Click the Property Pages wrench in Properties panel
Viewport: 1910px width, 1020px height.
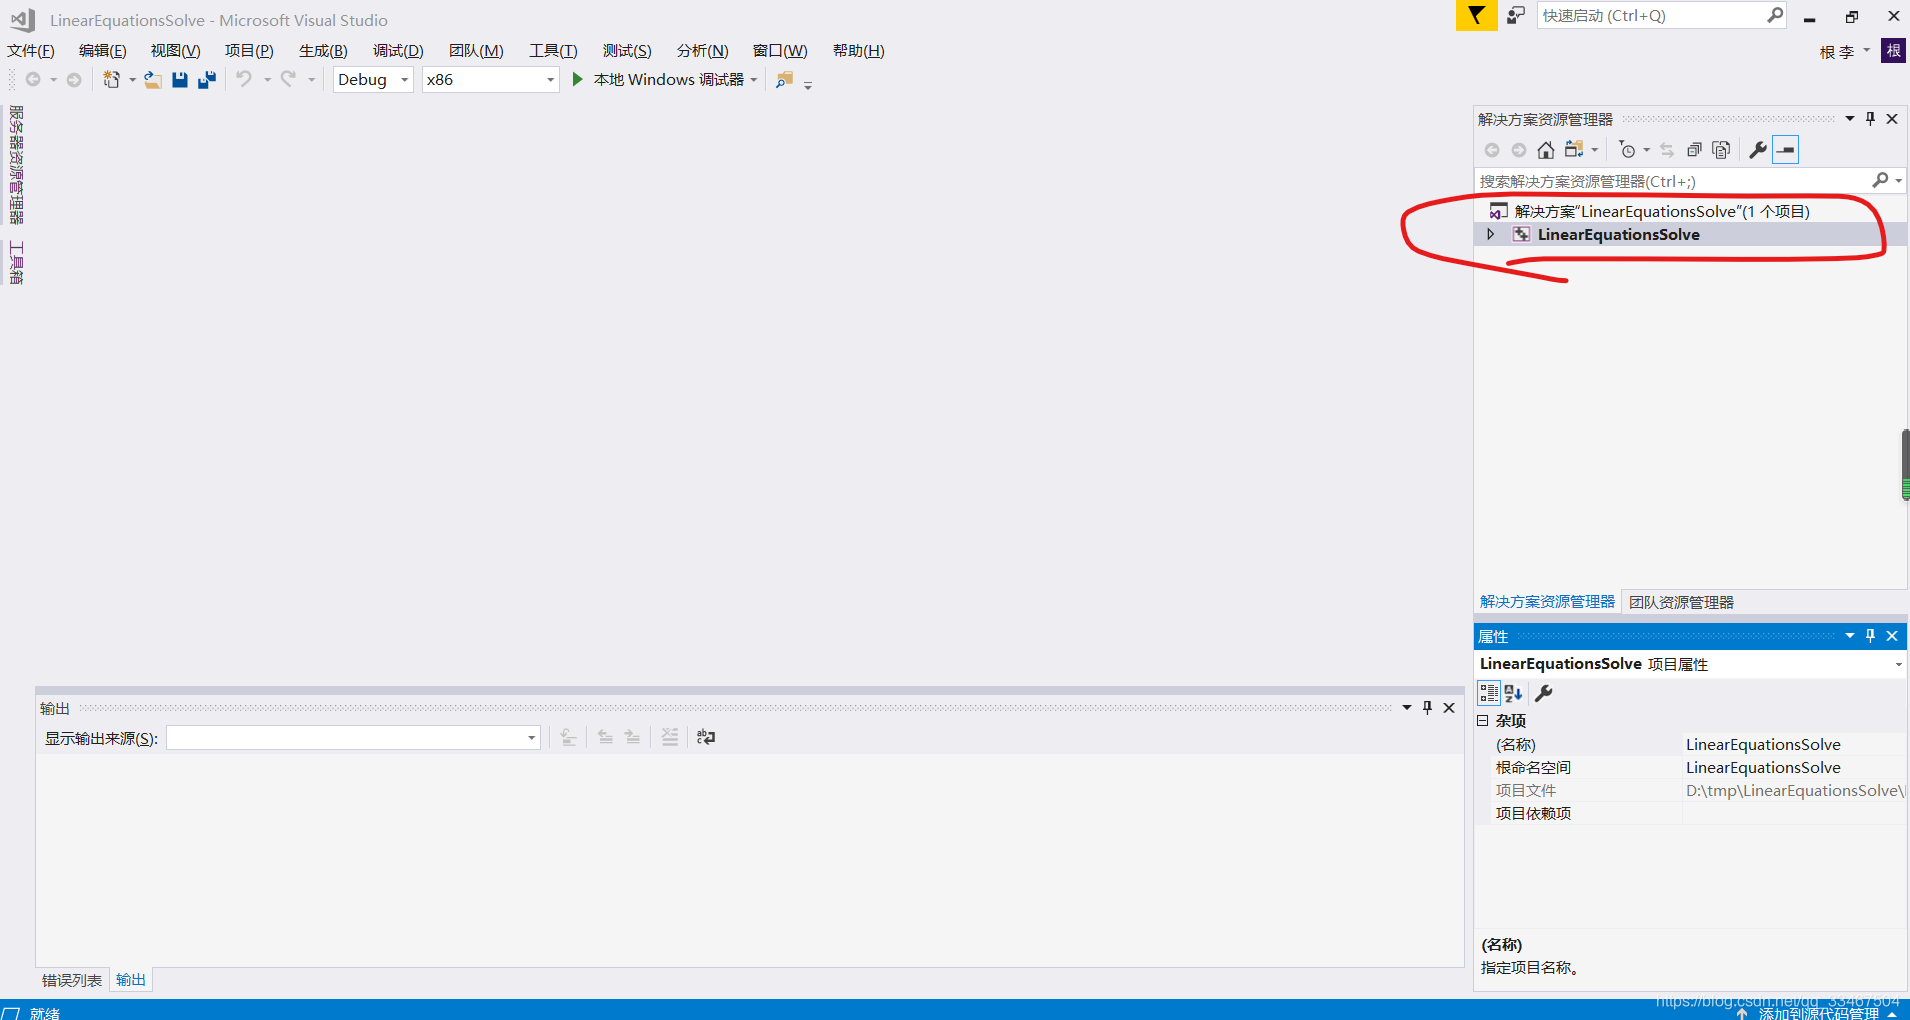(1544, 693)
